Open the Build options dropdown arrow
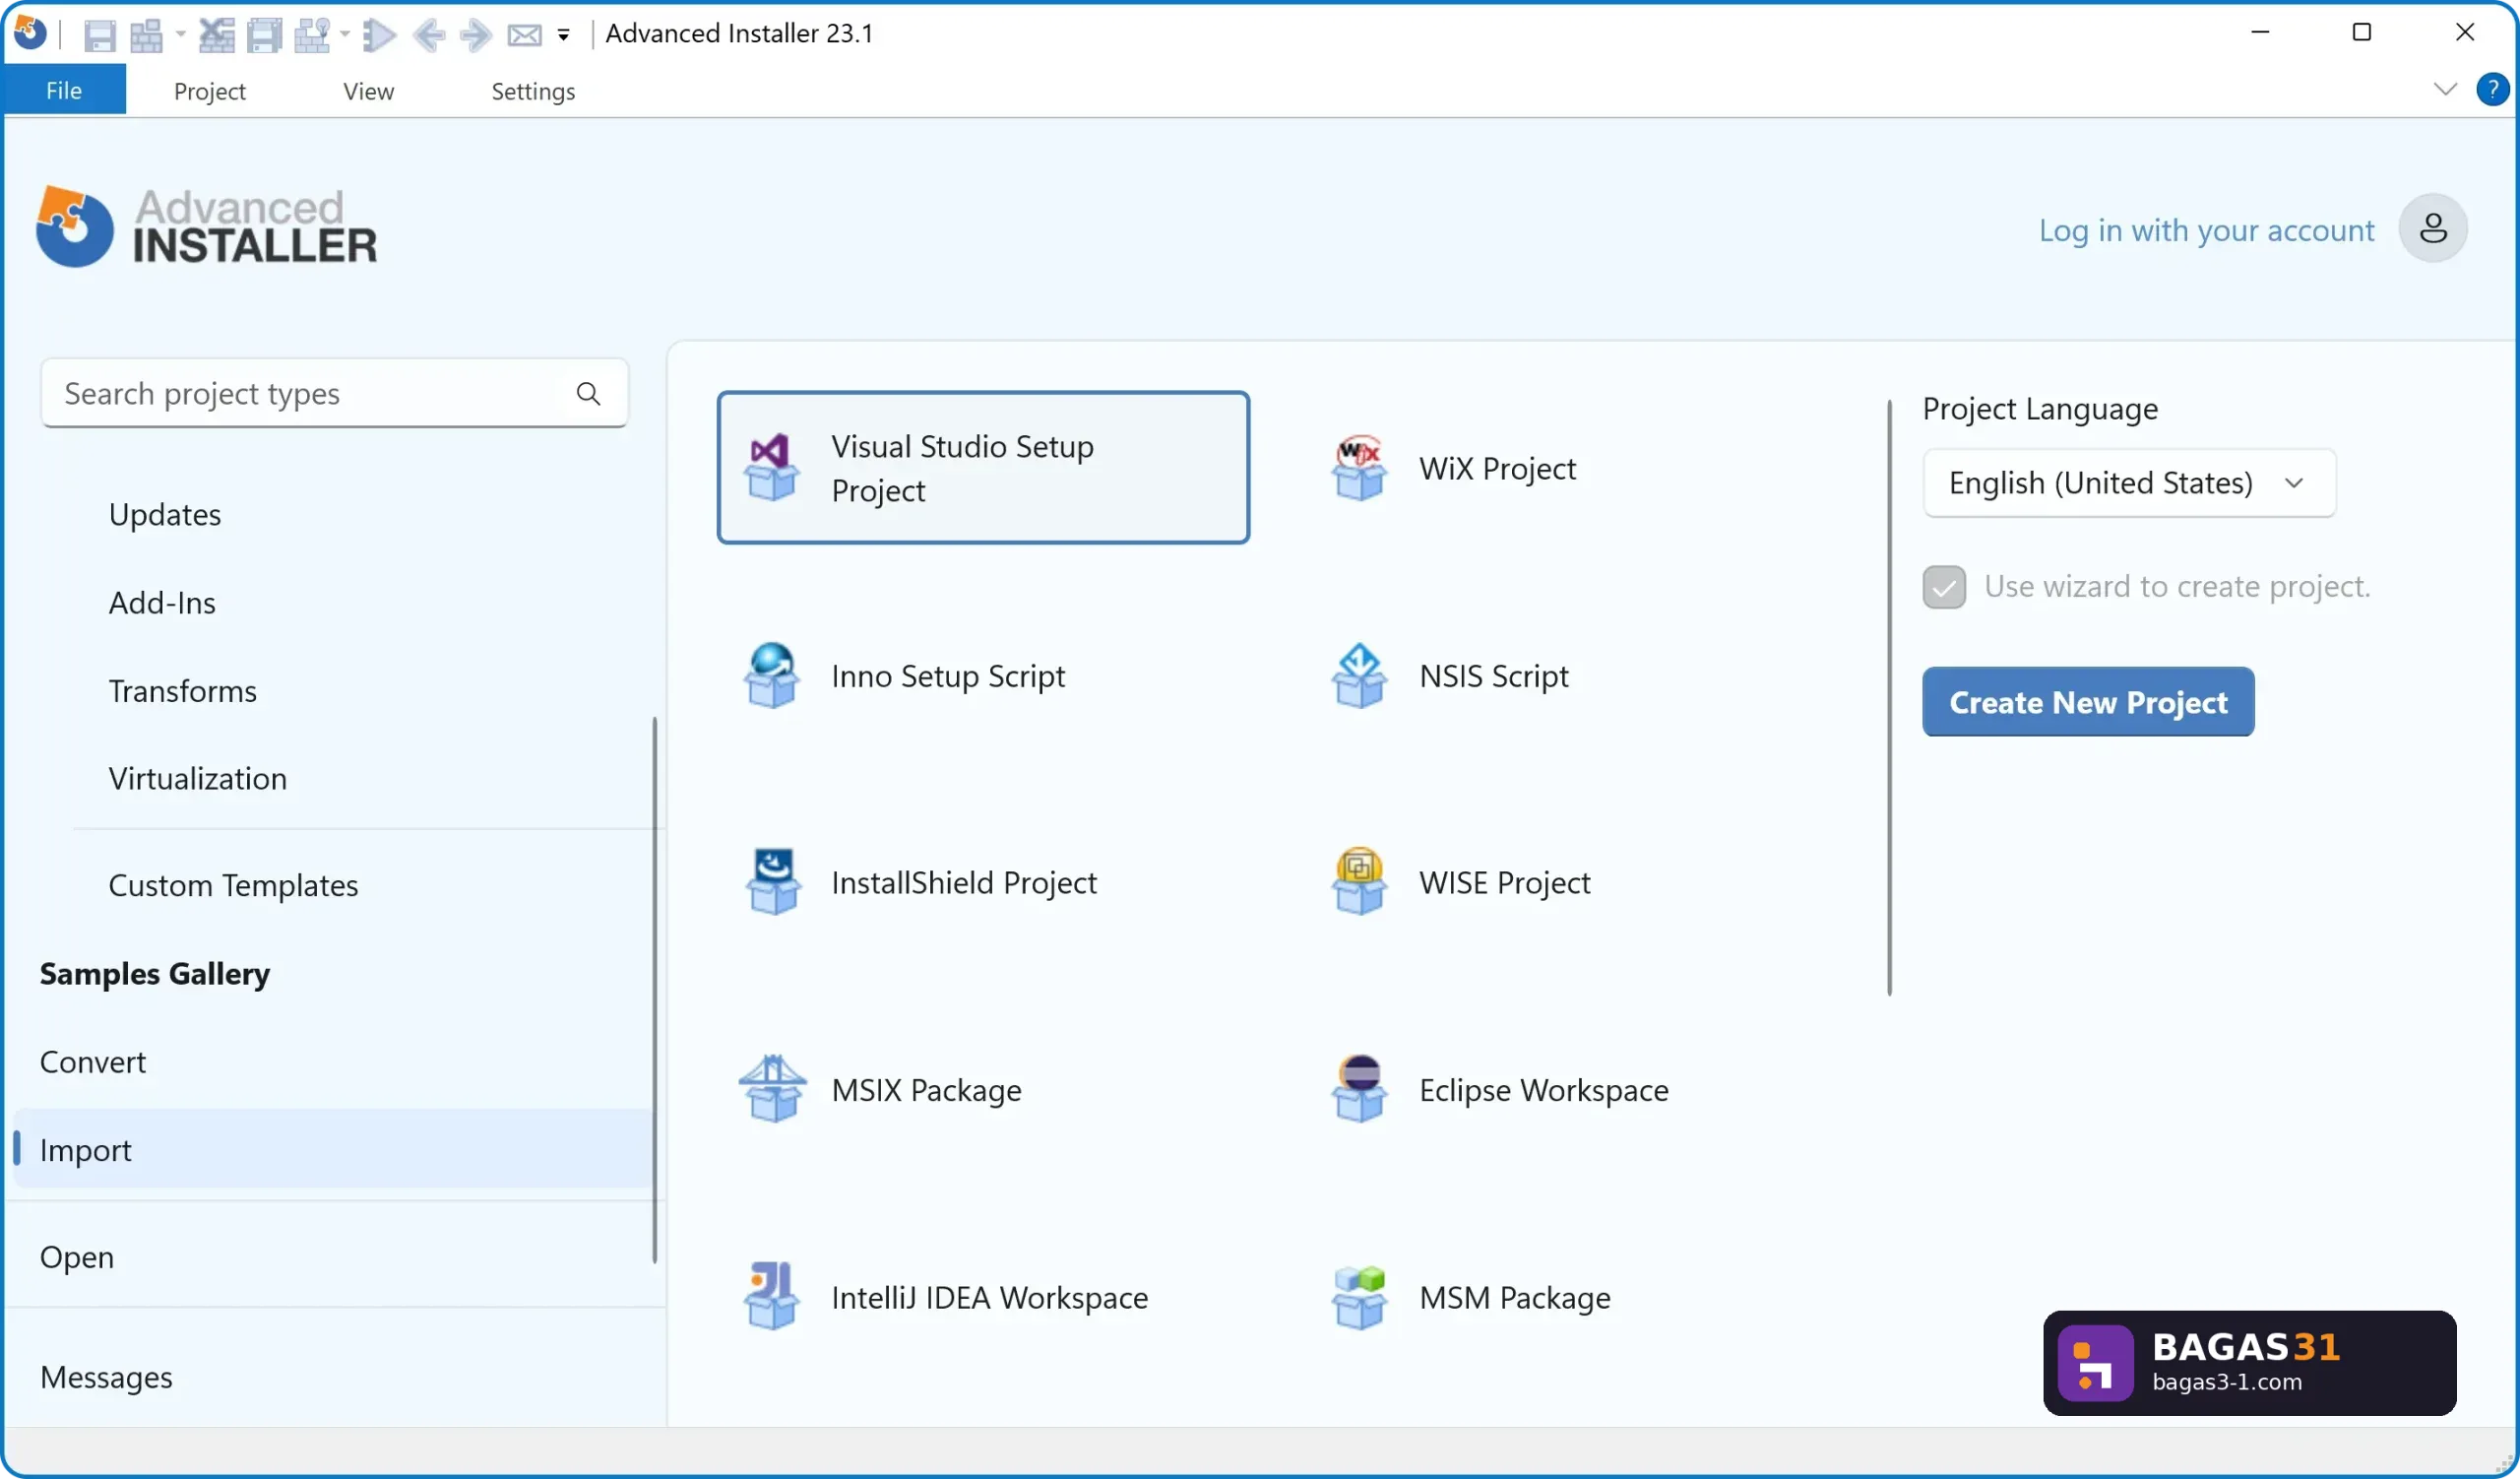The width and height of the screenshot is (2520, 1479). coord(181,35)
